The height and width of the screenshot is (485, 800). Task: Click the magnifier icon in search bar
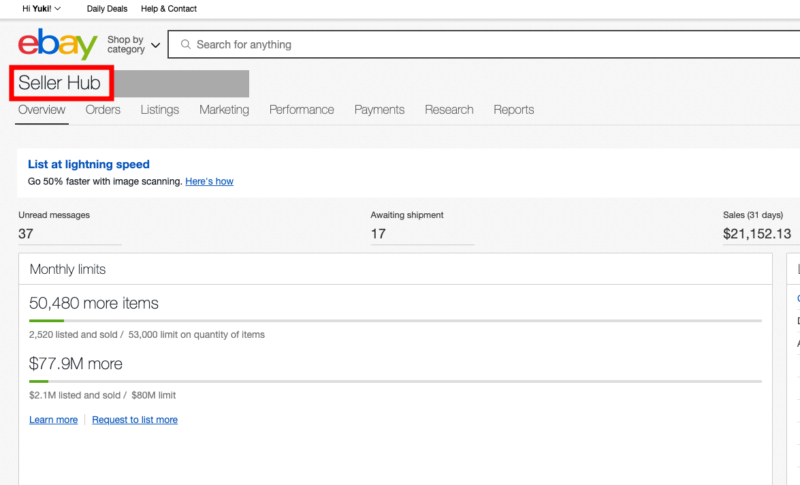pyautogui.click(x=186, y=45)
